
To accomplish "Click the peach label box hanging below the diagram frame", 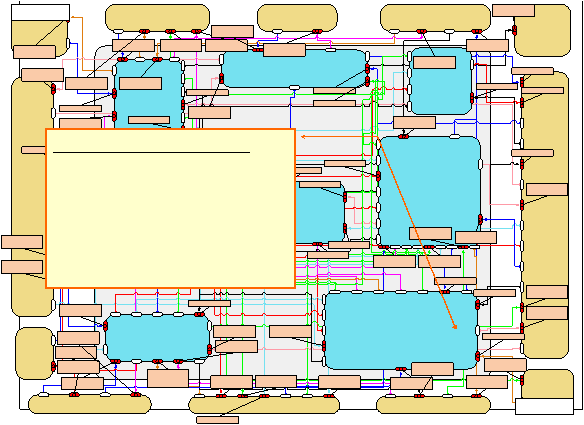I will (x=218, y=420).
